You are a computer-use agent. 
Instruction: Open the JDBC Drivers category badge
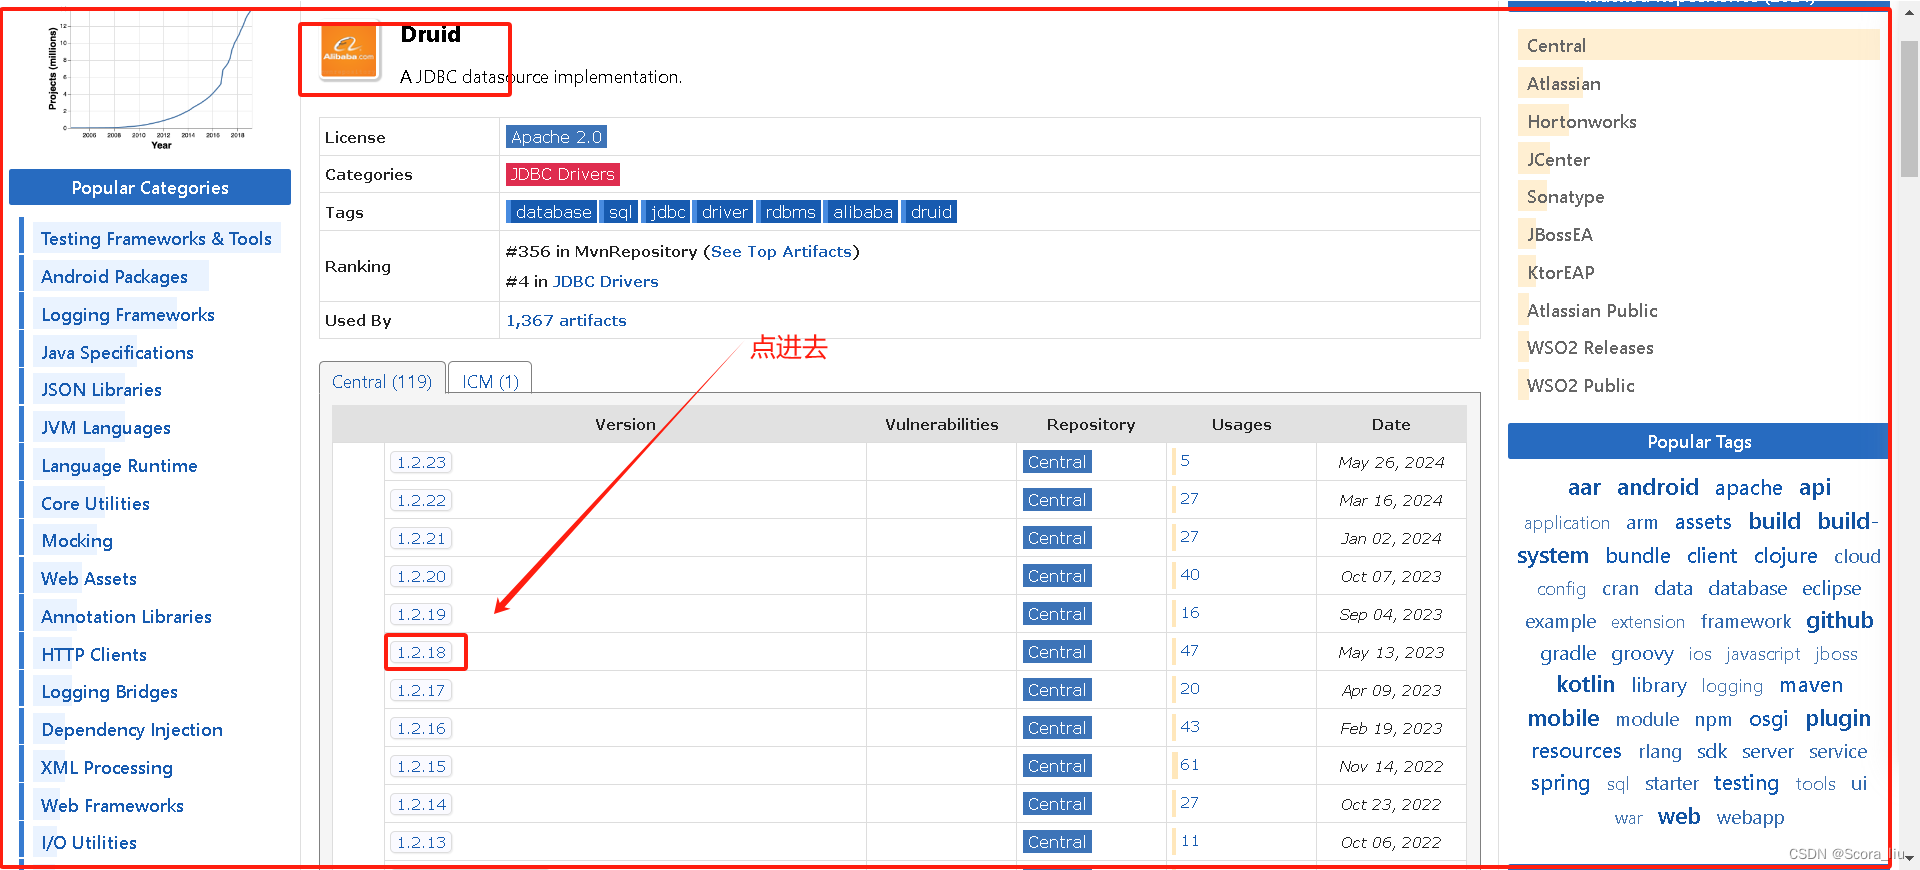point(563,174)
